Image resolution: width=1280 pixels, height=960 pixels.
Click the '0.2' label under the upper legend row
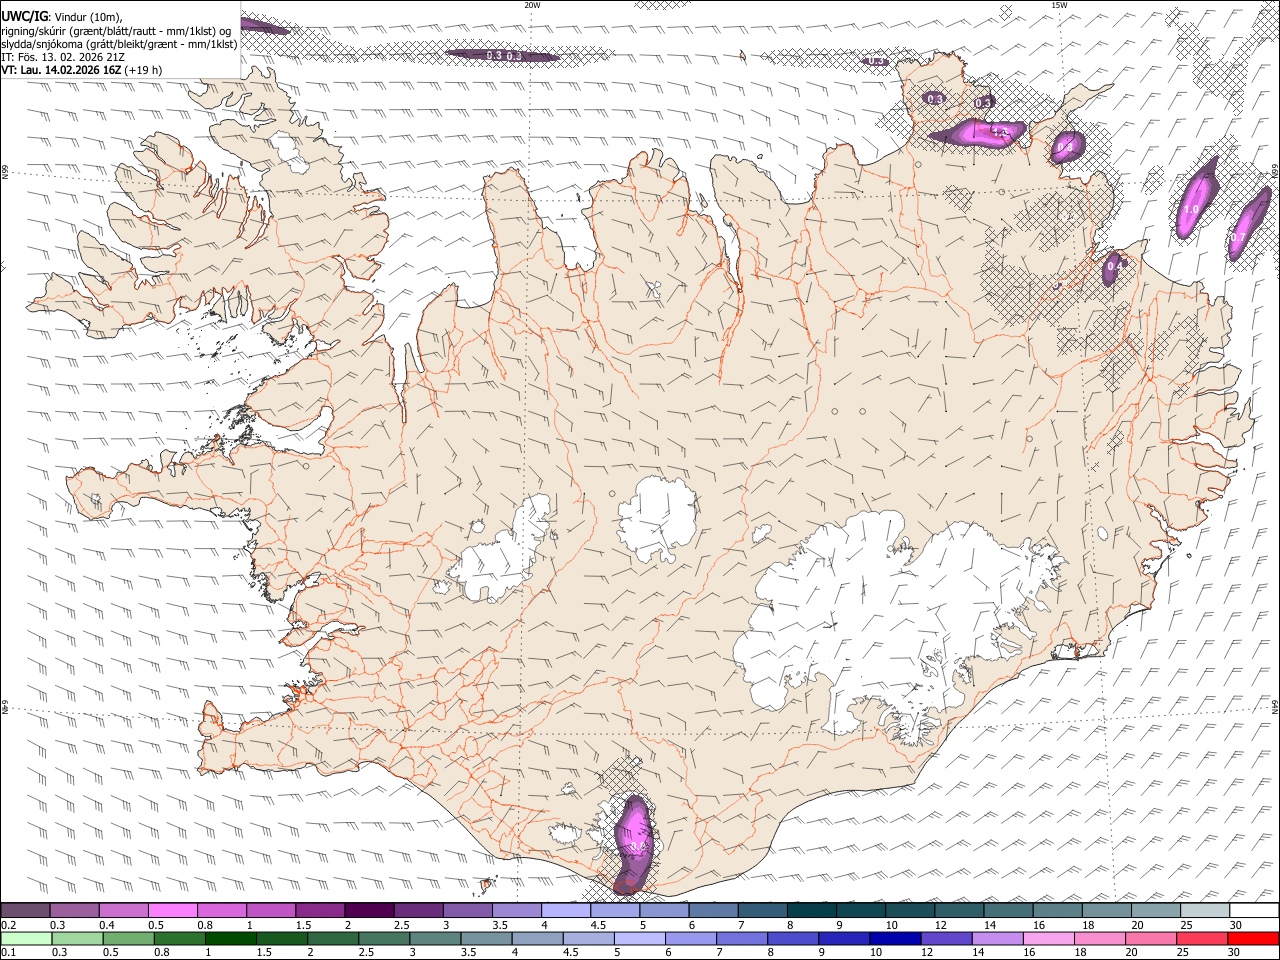tap(9, 925)
